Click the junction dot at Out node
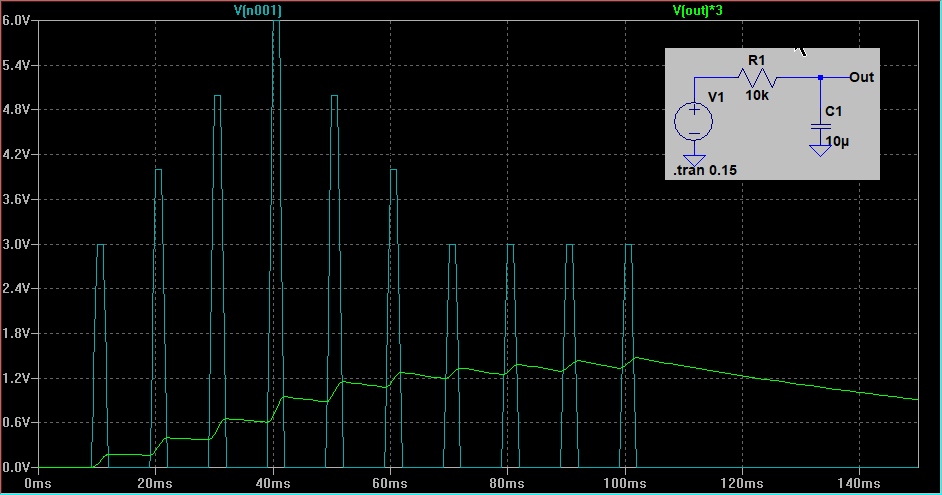The height and width of the screenshot is (495, 942). (x=821, y=77)
